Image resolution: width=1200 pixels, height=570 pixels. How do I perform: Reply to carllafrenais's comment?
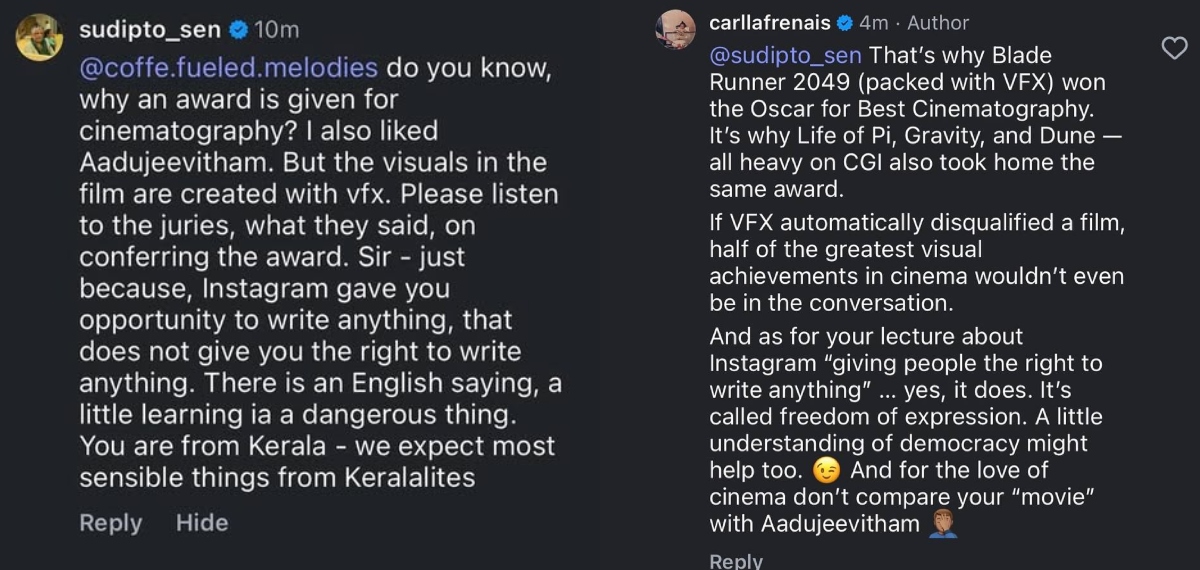point(735,561)
